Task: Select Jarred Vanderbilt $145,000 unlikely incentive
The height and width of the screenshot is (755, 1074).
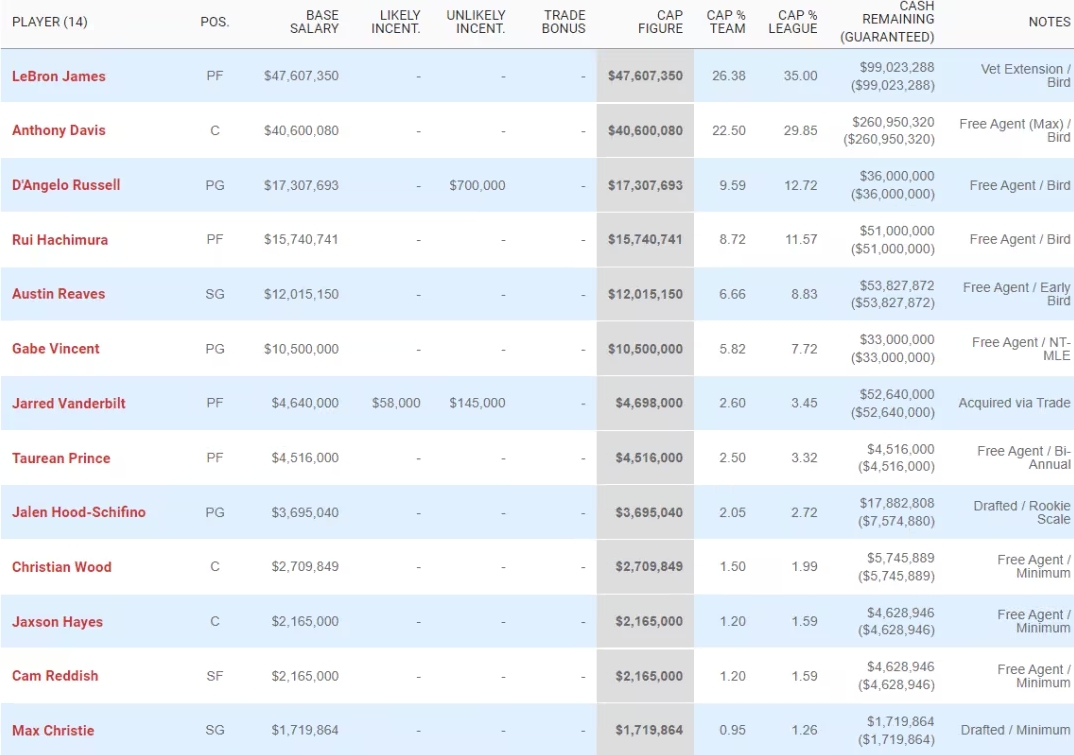Action: click(x=477, y=404)
